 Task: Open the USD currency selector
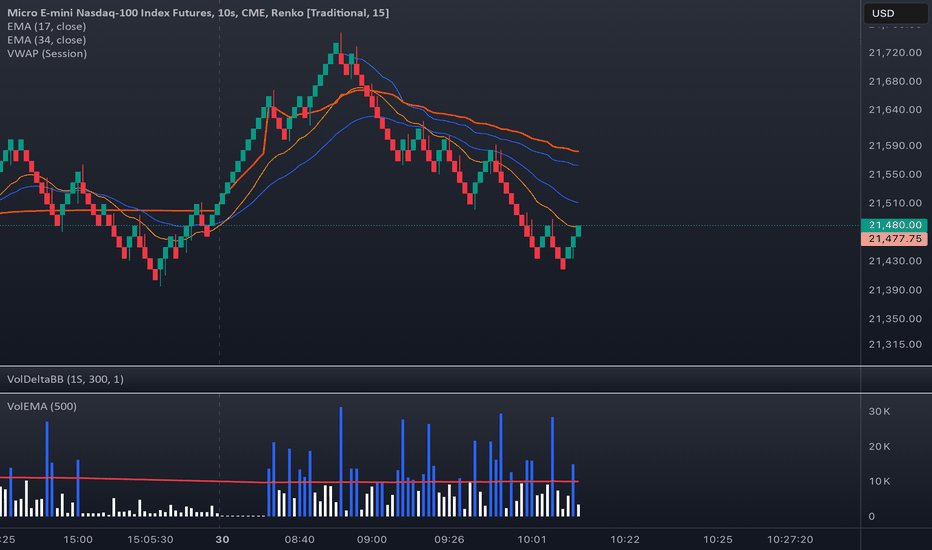click(x=895, y=13)
